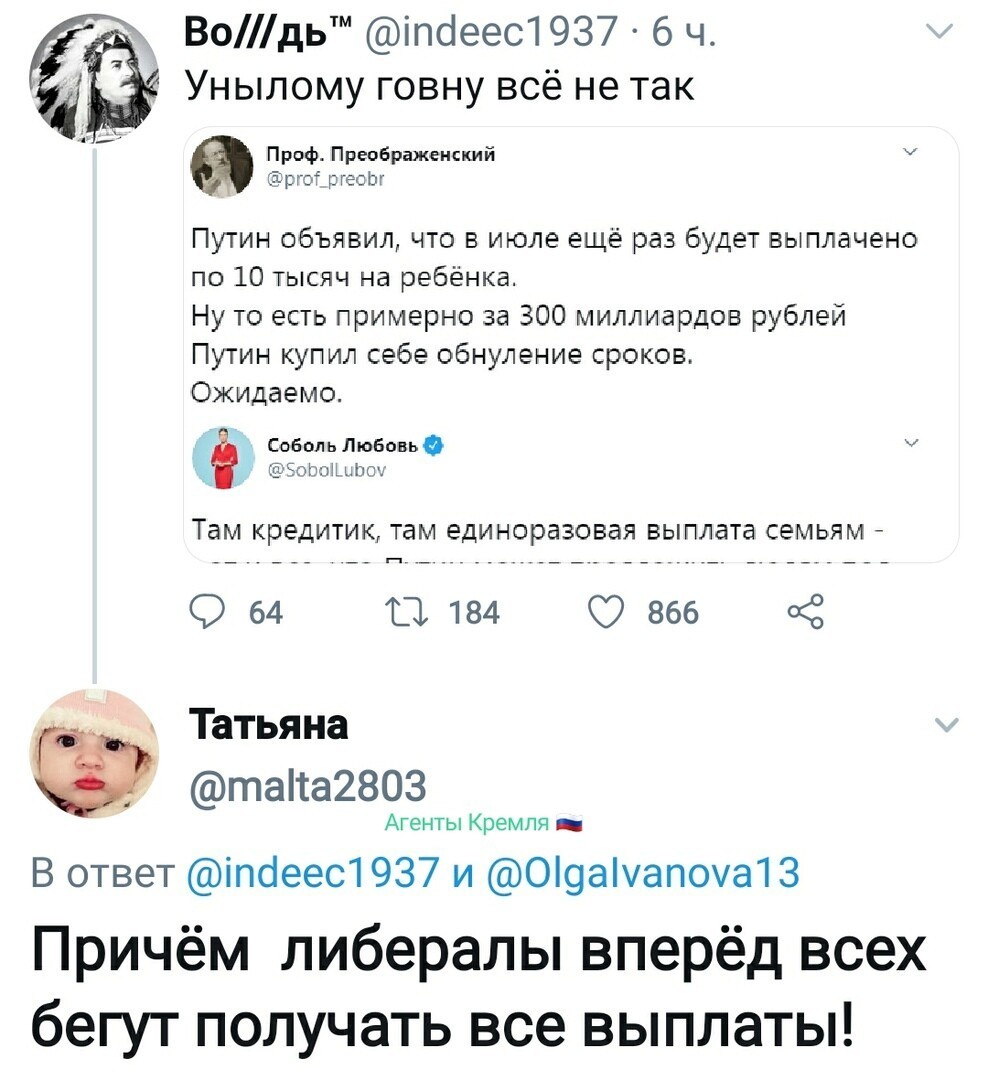Click the Агенты Кремля label with flag
Image resolution: width=988 pixels, height=1080 pixels.
pos(484,822)
